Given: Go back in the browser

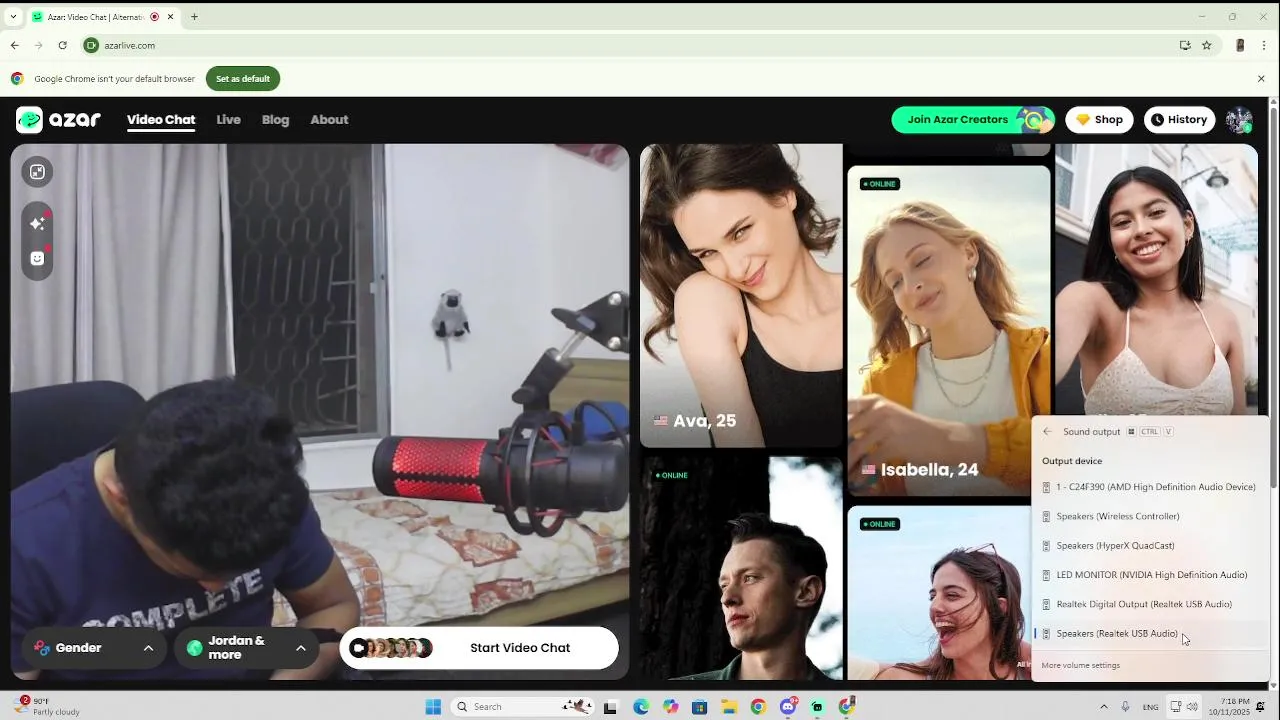Looking at the screenshot, I should 14,45.
